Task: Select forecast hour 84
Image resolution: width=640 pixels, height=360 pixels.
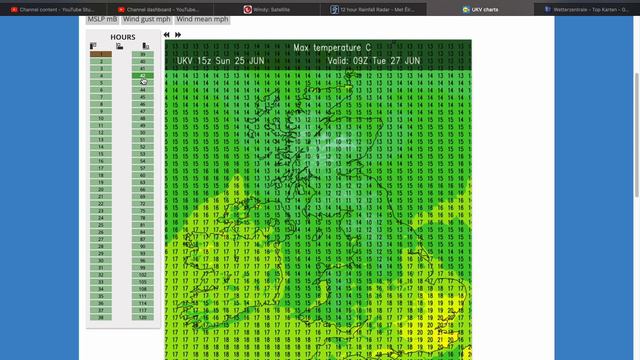Action: [143, 232]
